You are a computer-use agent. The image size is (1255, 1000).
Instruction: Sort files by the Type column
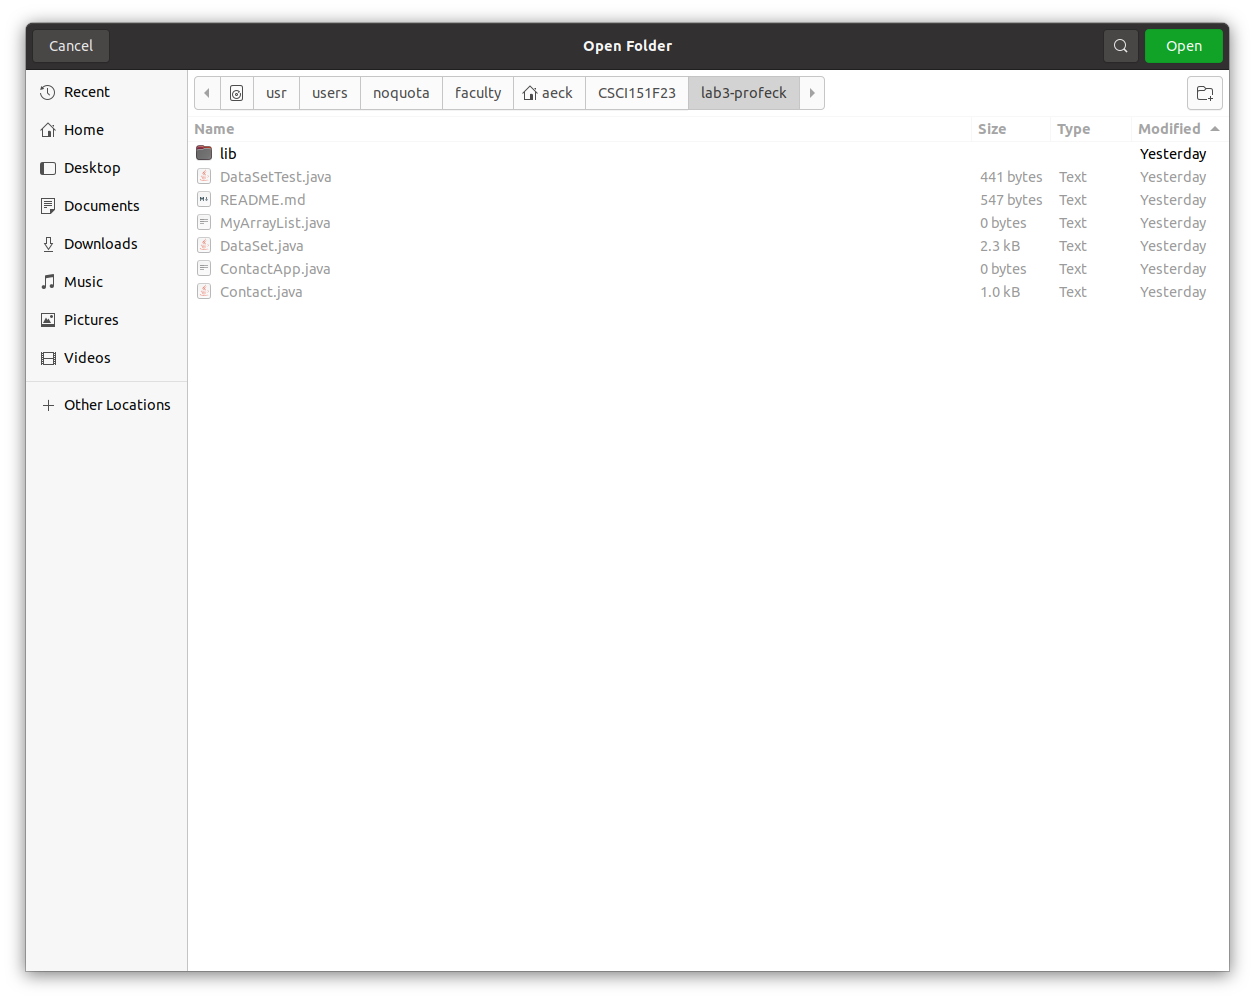1073,129
